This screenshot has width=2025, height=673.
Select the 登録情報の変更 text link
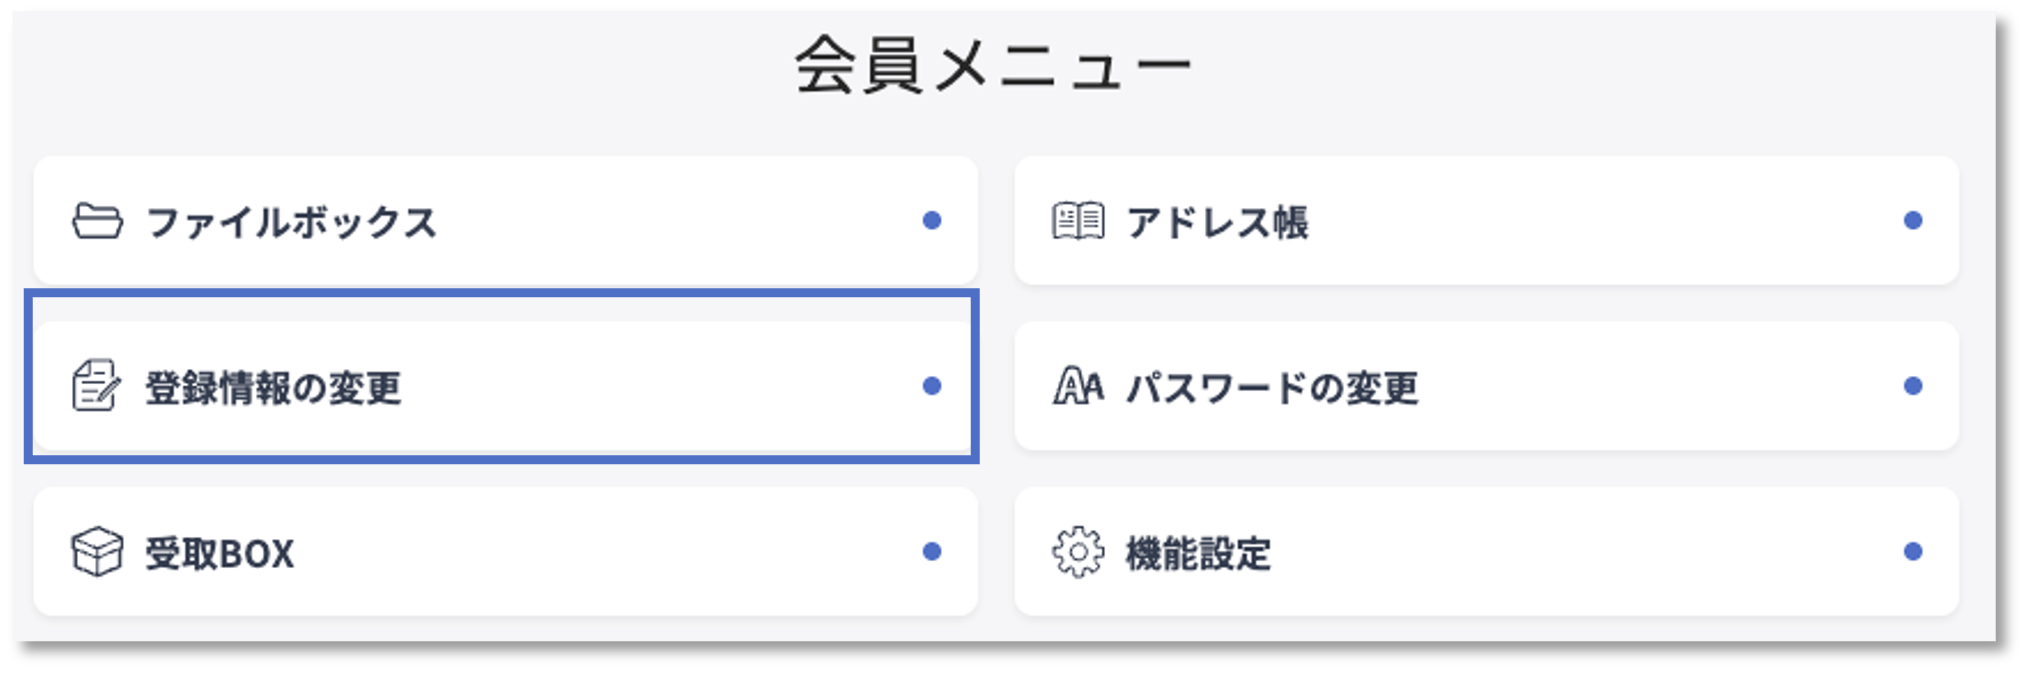(273, 388)
